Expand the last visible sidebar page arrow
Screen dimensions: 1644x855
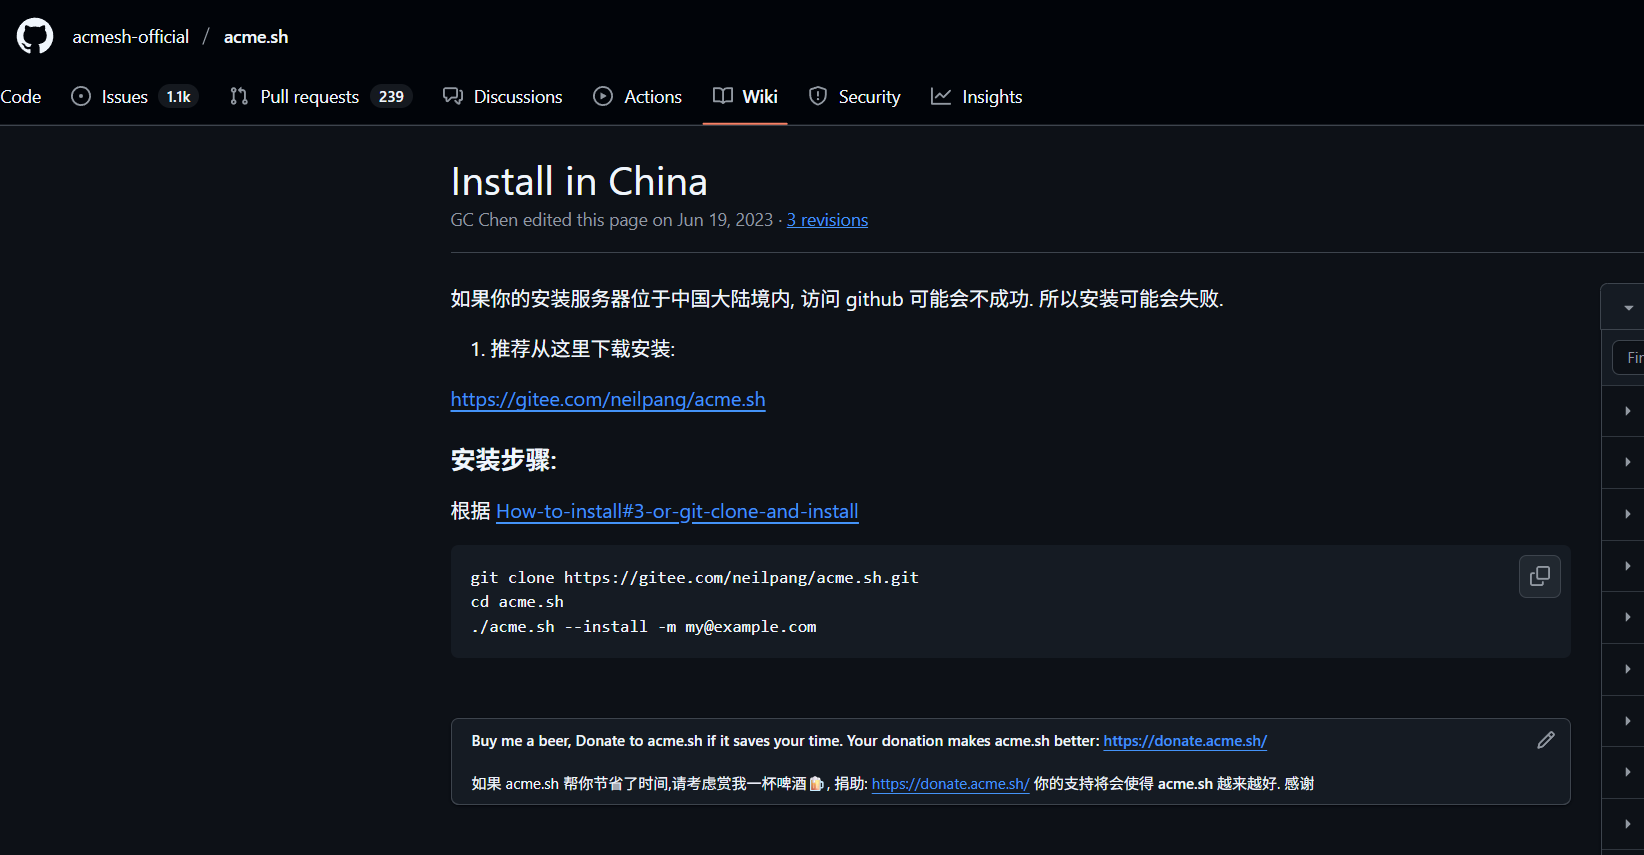pyautogui.click(x=1627, y=824)
